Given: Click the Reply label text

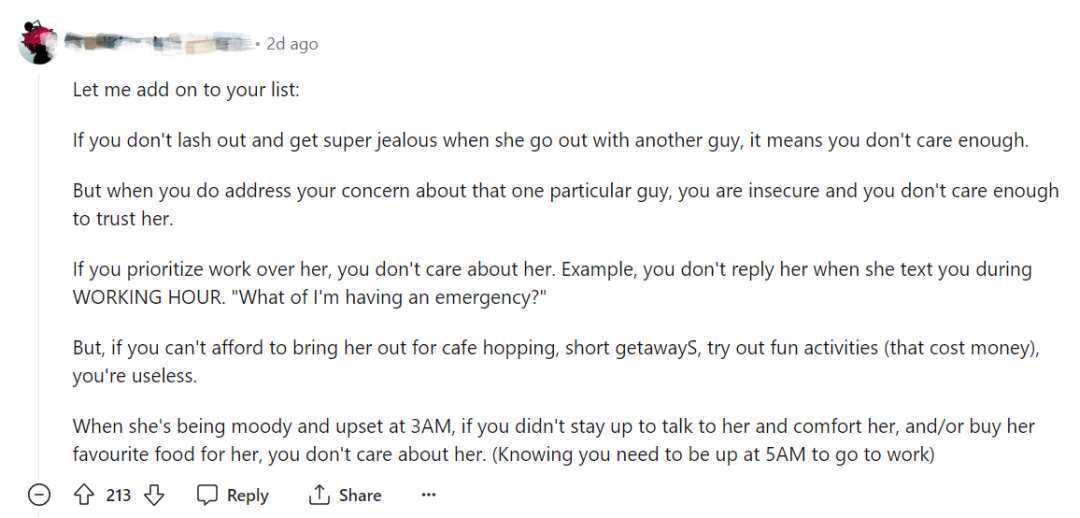Looking at the screenshot, I should [x=247, y=495].
